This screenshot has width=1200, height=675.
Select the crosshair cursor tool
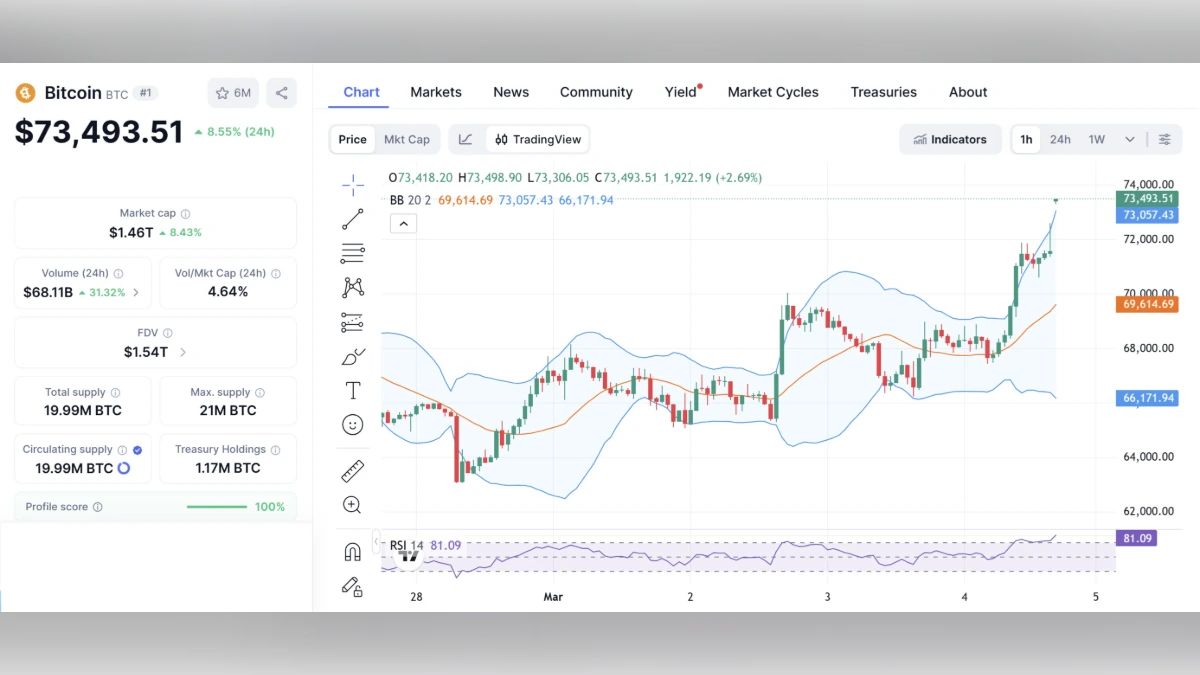(x=352, y=184)
